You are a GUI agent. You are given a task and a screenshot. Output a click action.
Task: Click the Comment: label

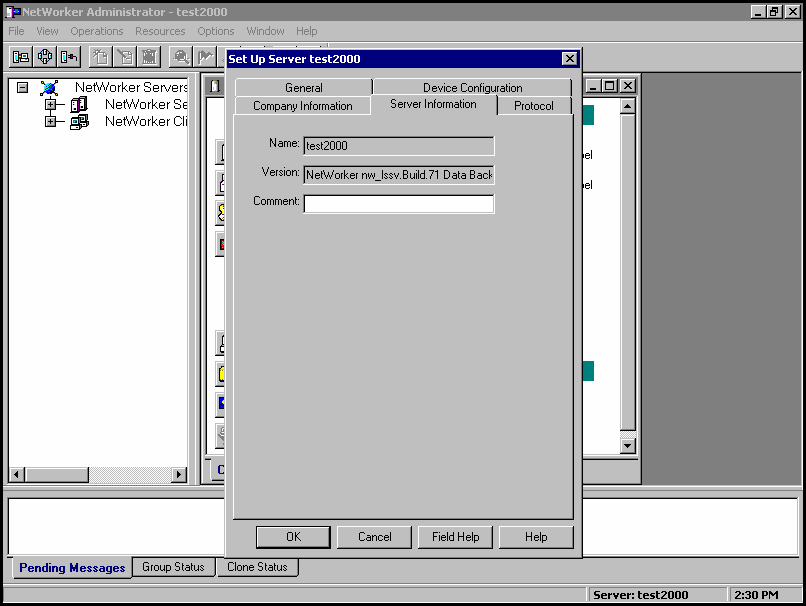pos(276,201)
